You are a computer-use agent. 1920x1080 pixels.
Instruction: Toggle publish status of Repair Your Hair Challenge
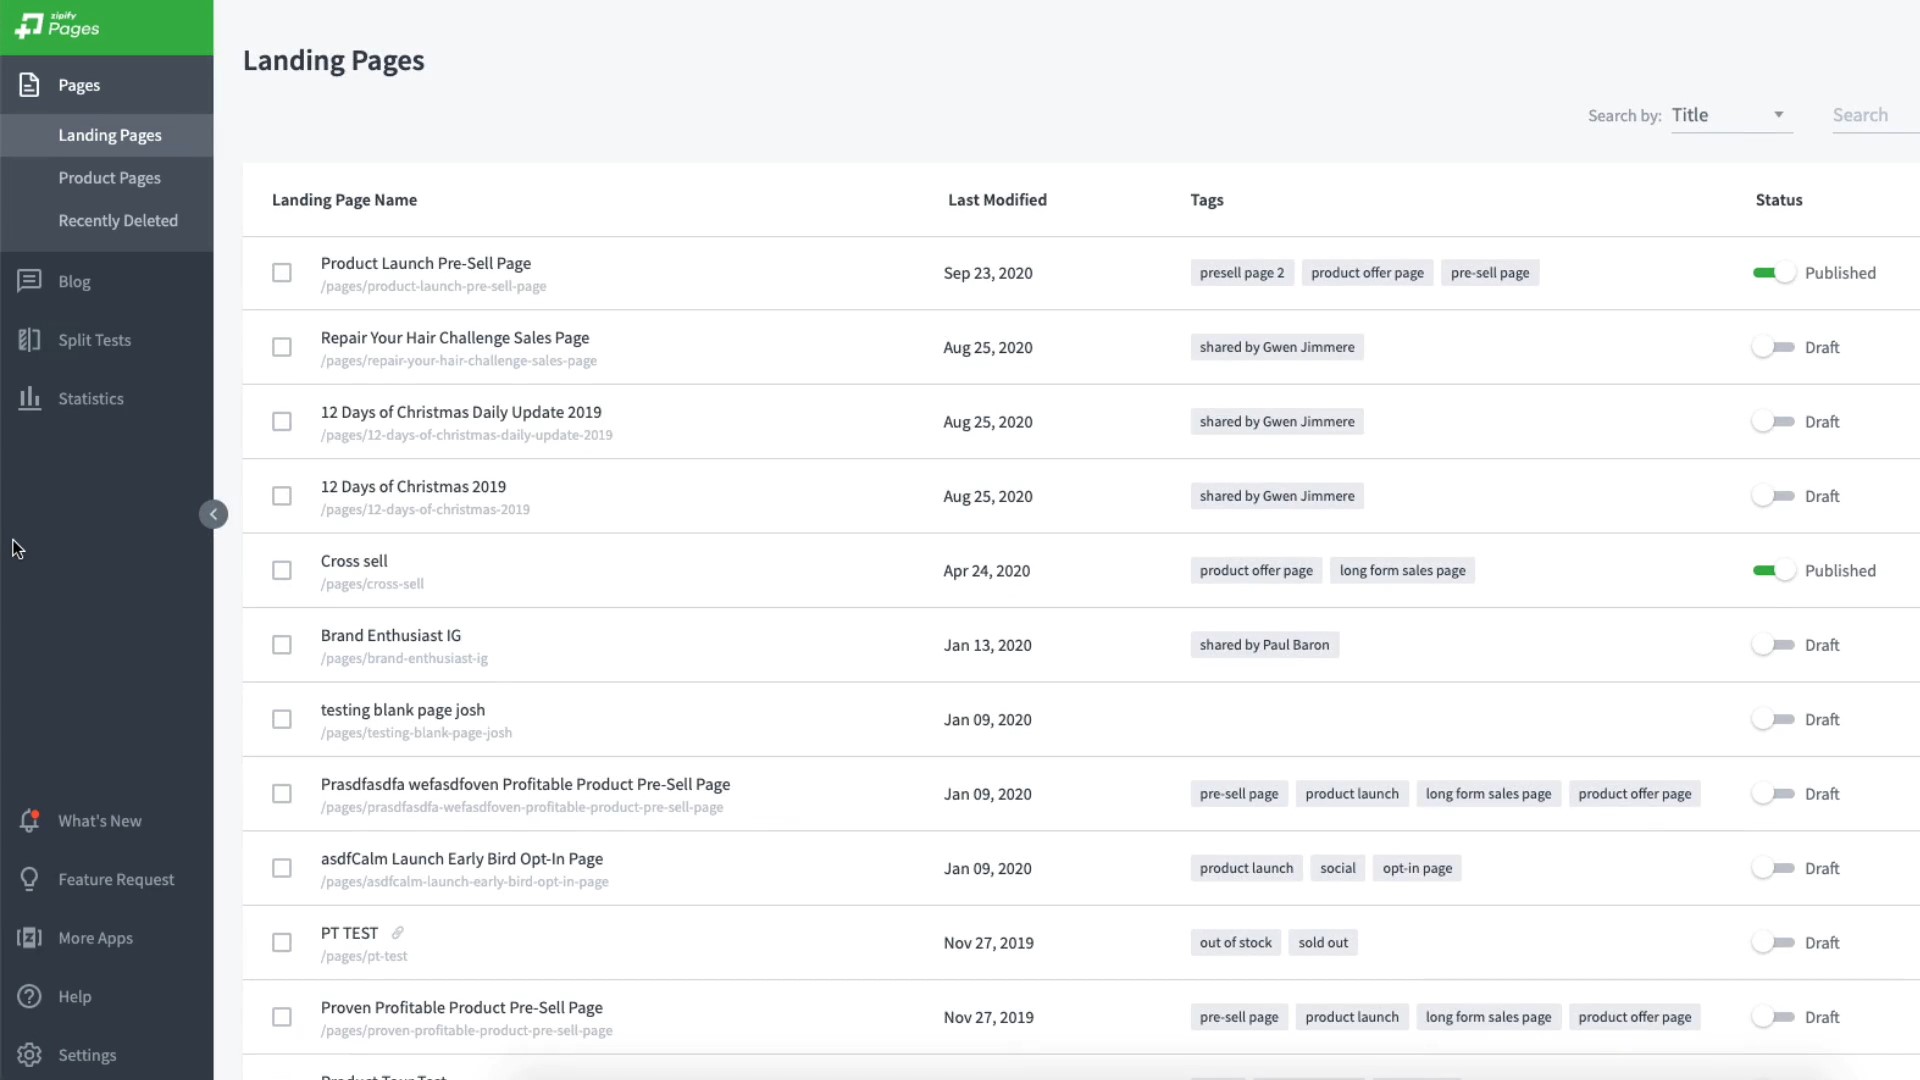coord(1774,347)
